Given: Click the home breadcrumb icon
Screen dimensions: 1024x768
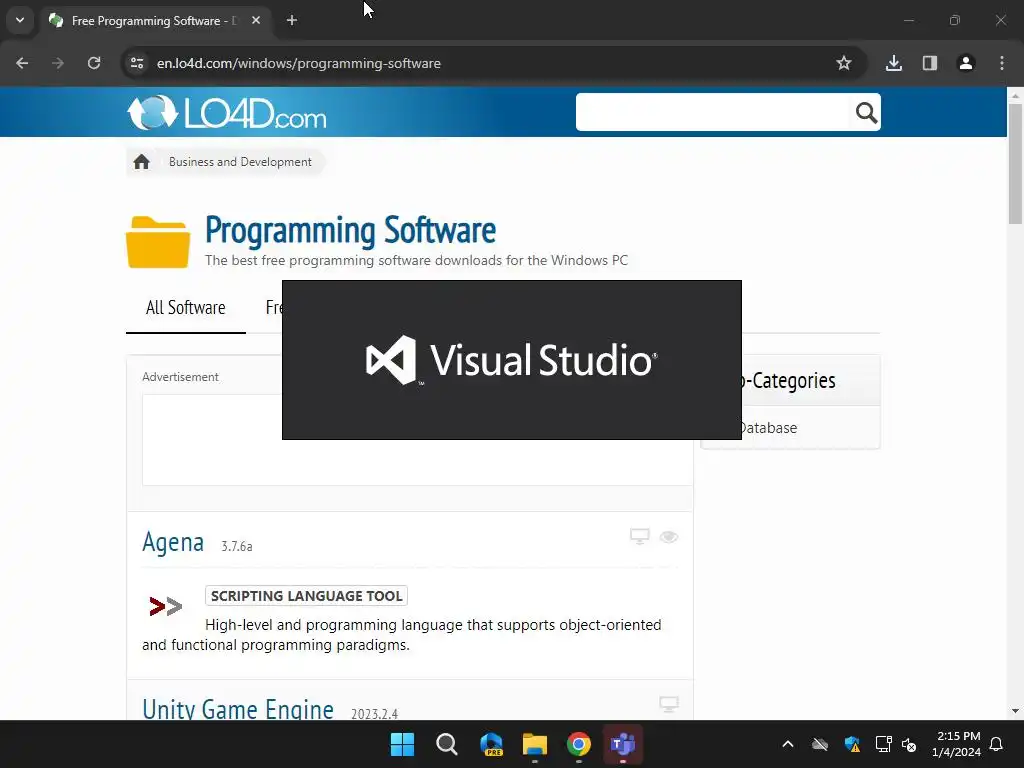Looking at the screenshot, I should coord(141,162).
